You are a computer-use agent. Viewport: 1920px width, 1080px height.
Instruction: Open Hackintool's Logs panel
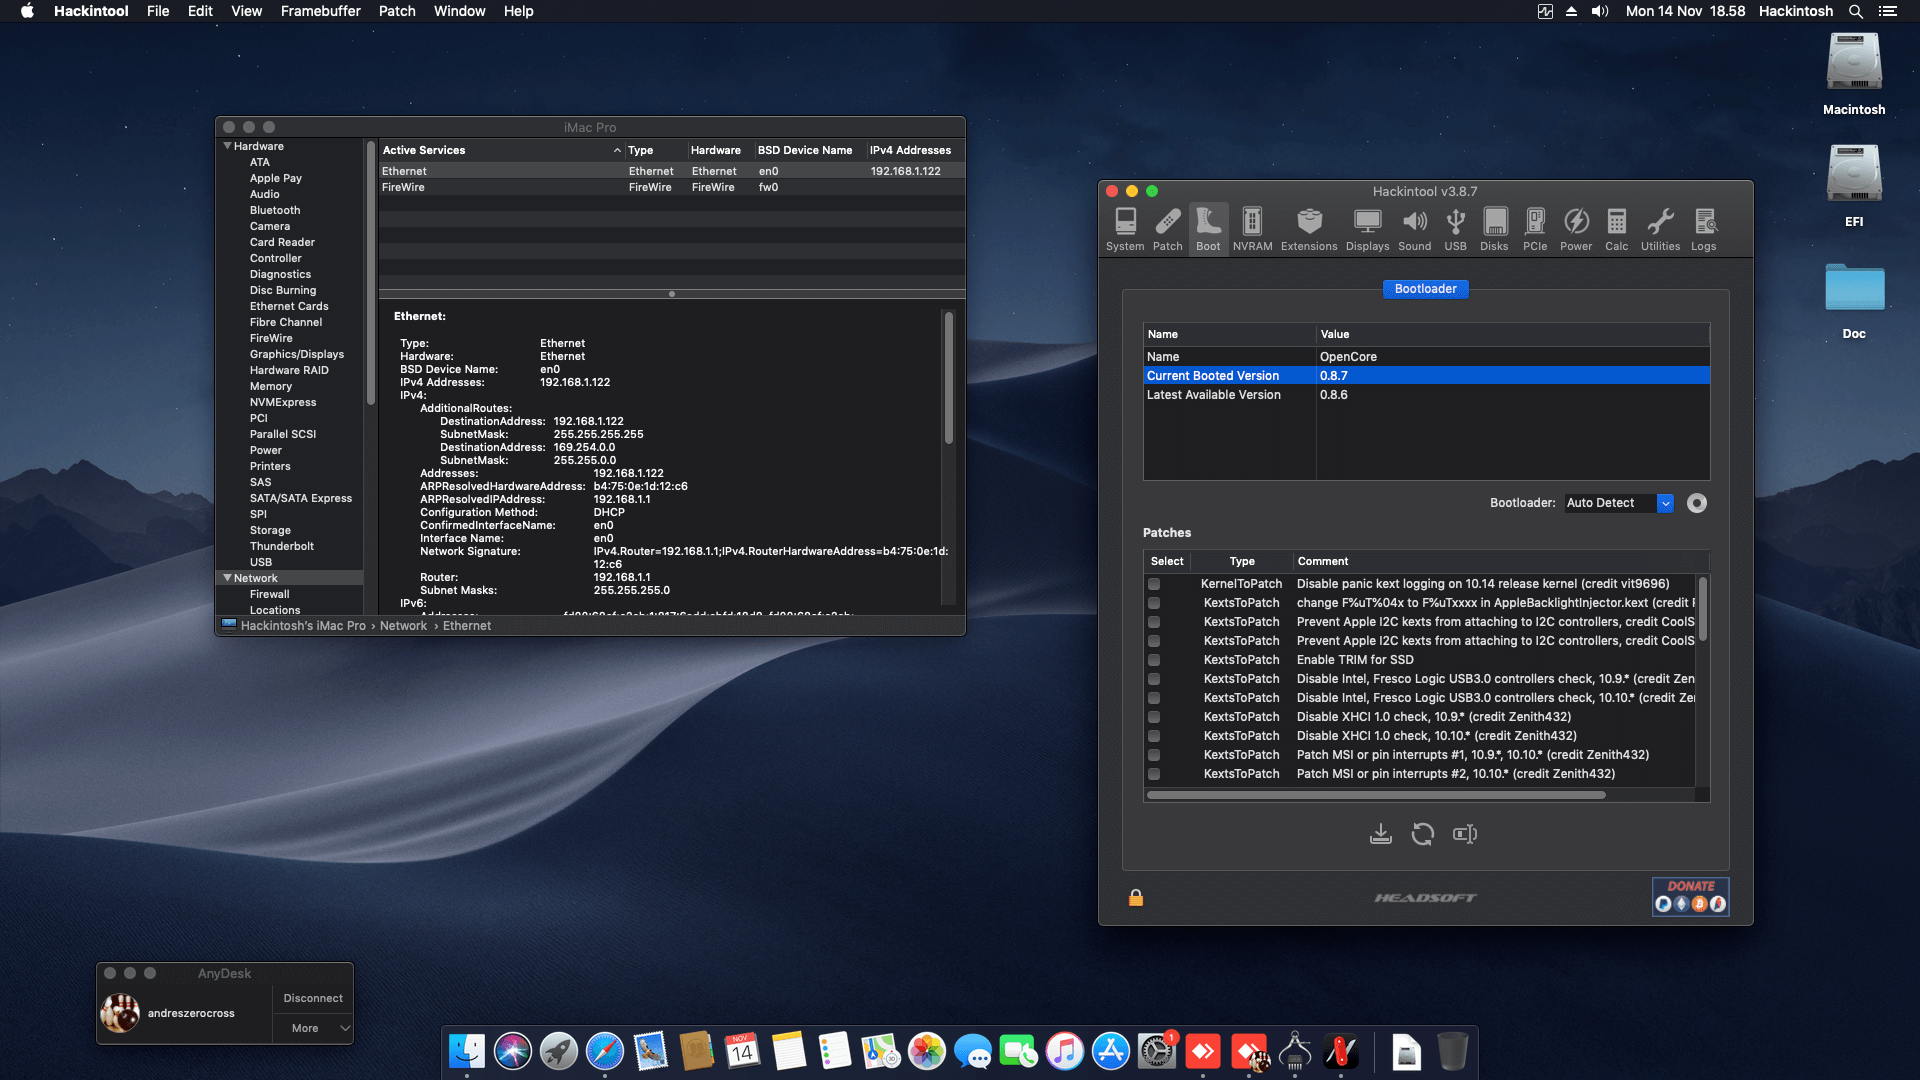[x=1703, y=228]
